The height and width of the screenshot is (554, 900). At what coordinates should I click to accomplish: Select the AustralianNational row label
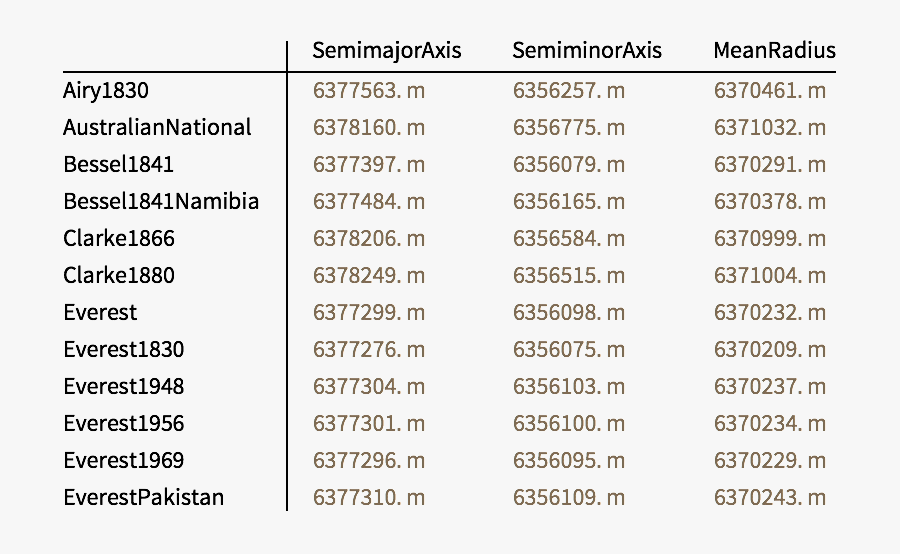pyautogui.click(x=157, y=127)
